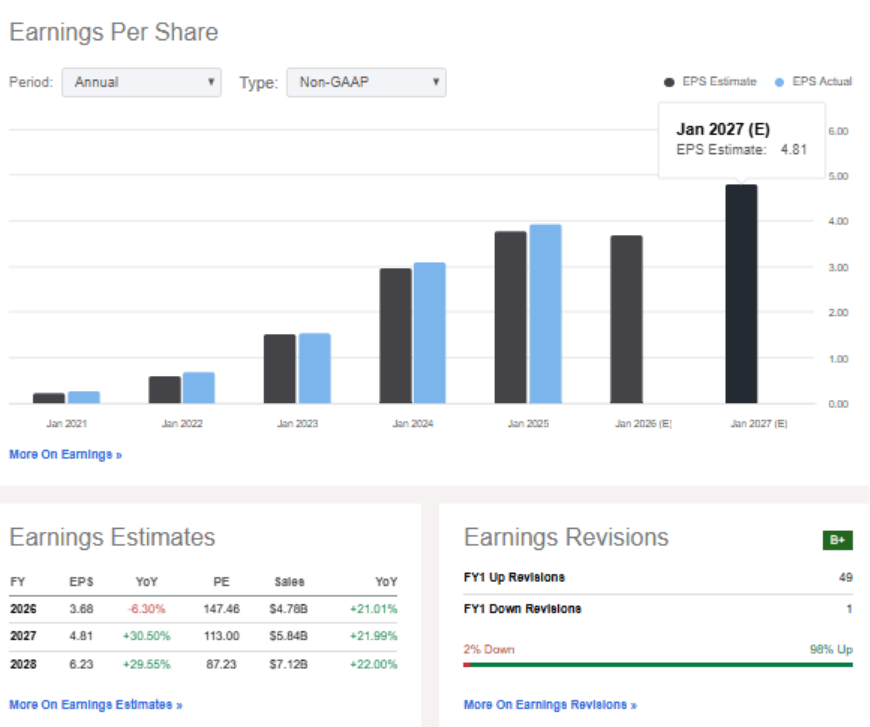Hide EPS Estimate series via legend

pos(668,81)
